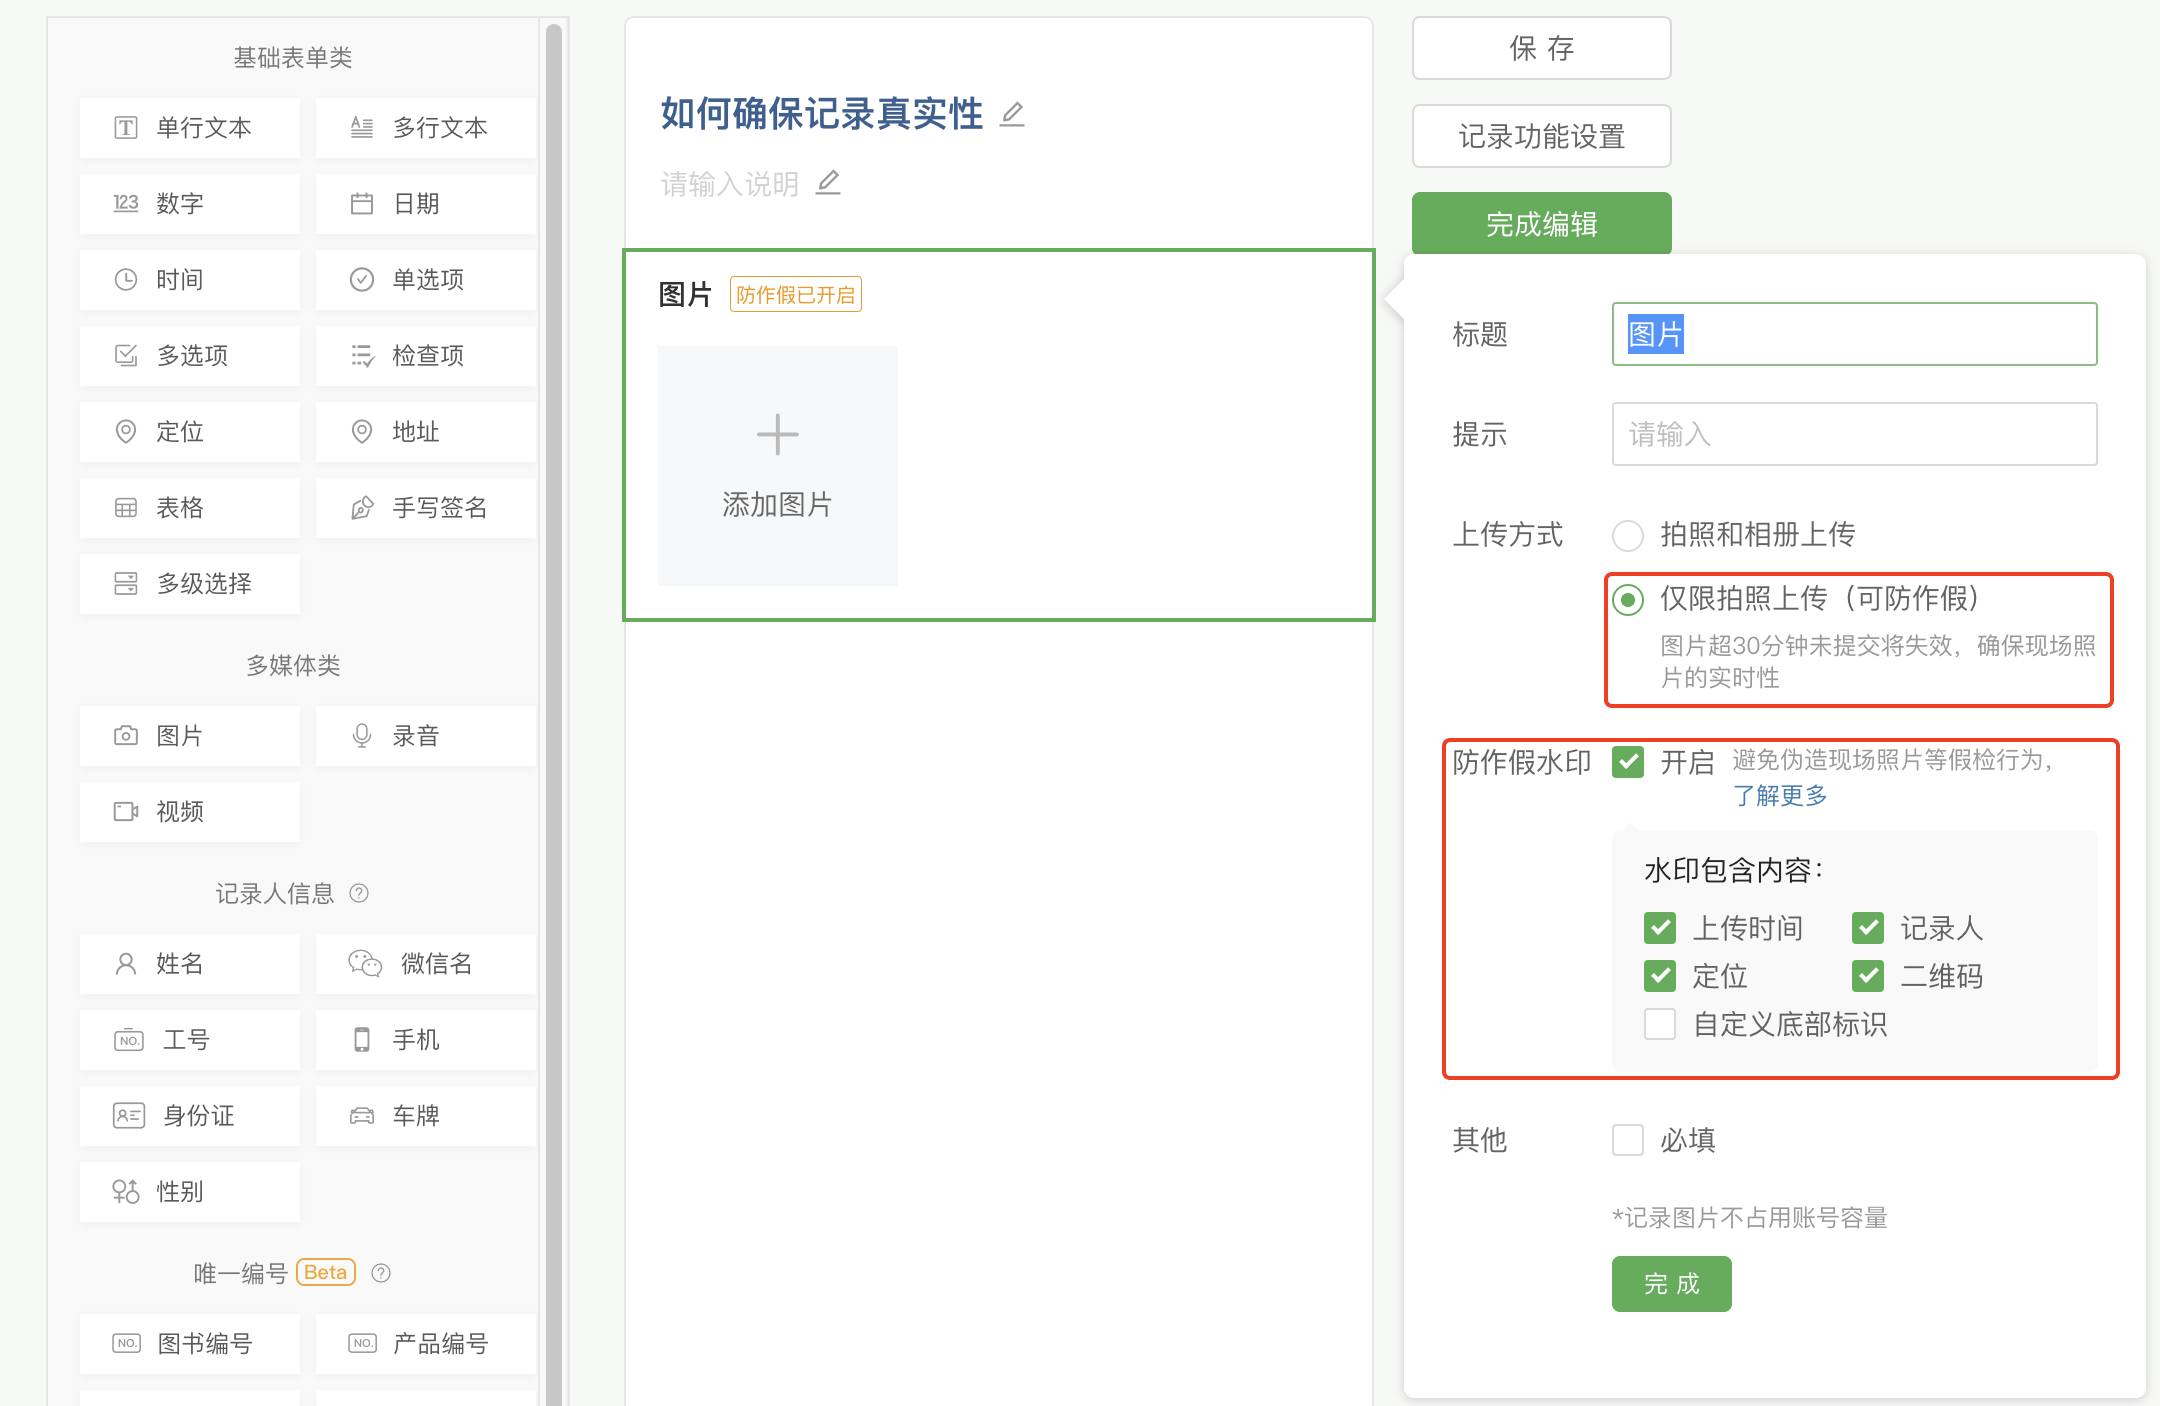Select 拍照和相册上传 radio option
Image resolution: width=2160 pixels, height=1406 pixels.
[1628, 536]
